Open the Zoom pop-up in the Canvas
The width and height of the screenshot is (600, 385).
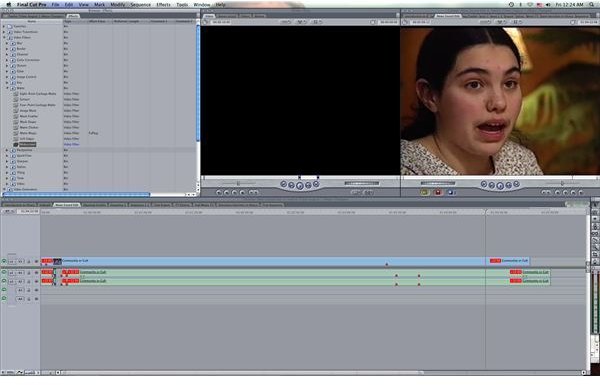click(x=485, y=22)
